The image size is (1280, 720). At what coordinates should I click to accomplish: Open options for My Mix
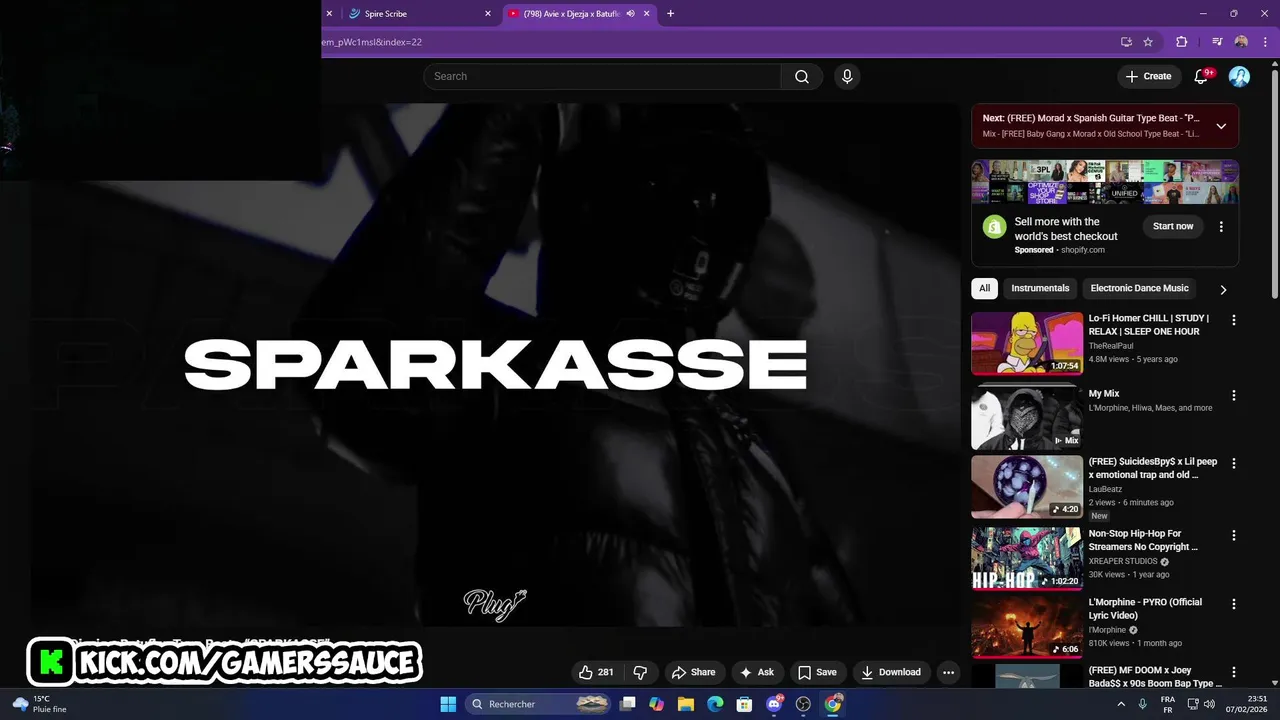[x=1233, y=395]
